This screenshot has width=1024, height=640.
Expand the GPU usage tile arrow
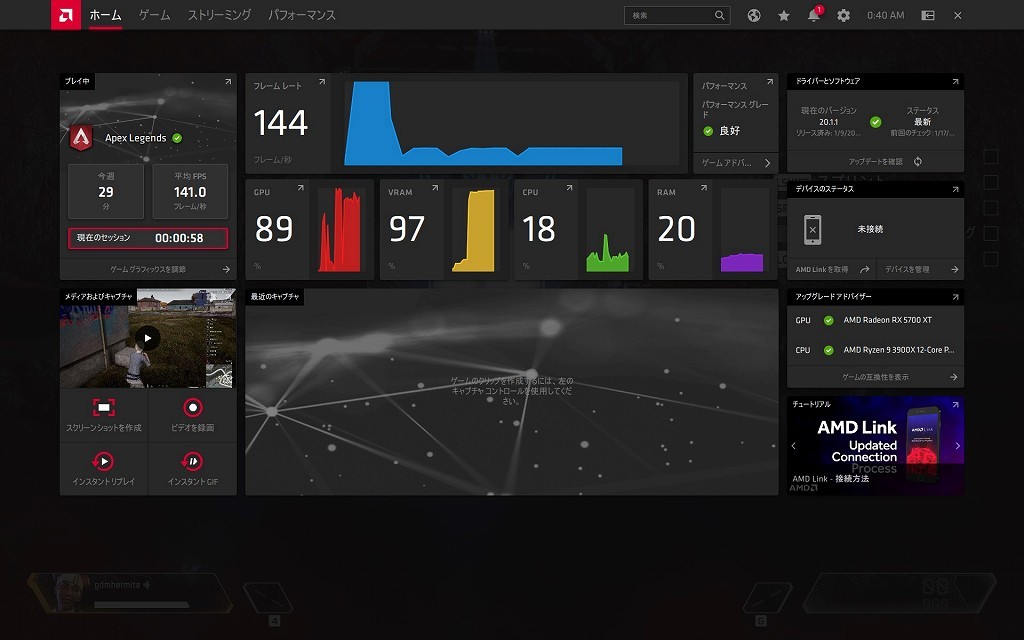point(300,188)
